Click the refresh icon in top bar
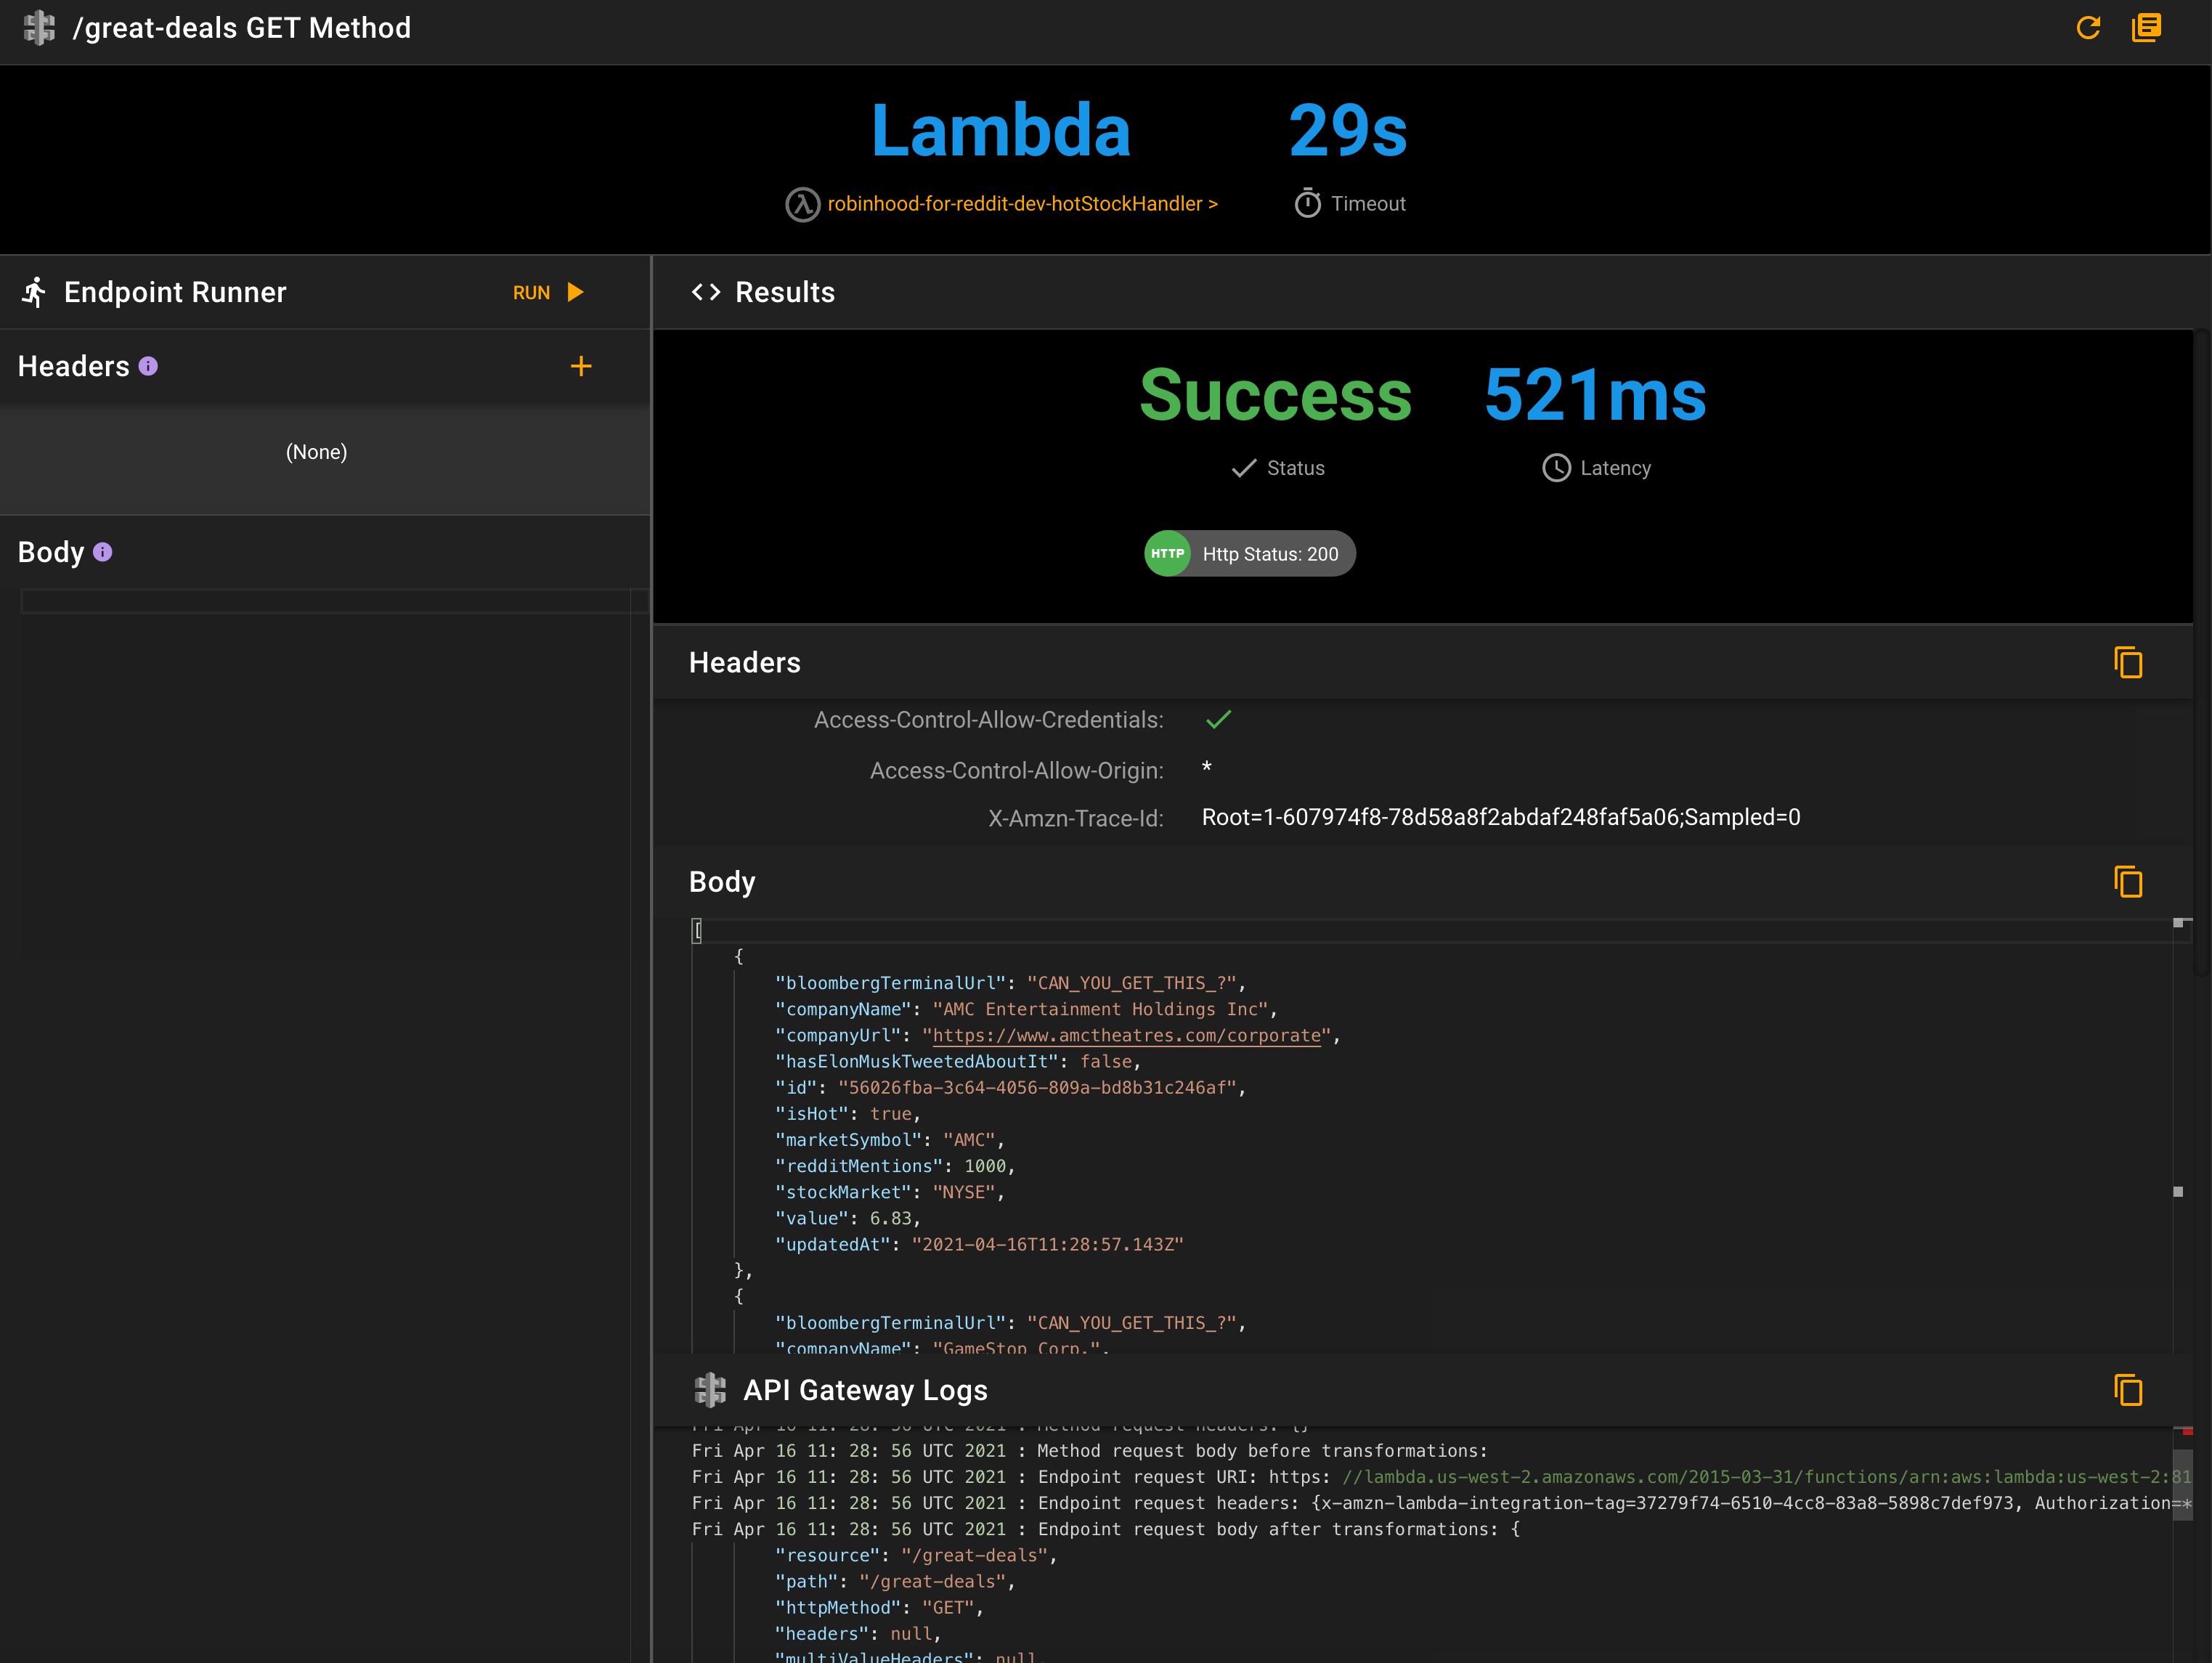The image size is (2212, 1663). (x=2088, y=28)
